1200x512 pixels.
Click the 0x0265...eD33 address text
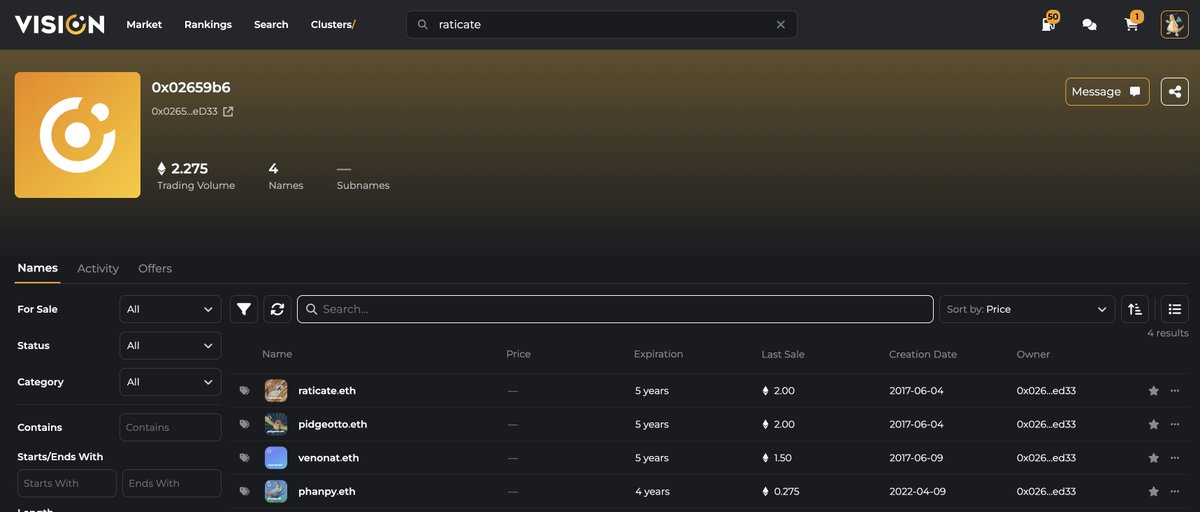click(x=184, y=112)
